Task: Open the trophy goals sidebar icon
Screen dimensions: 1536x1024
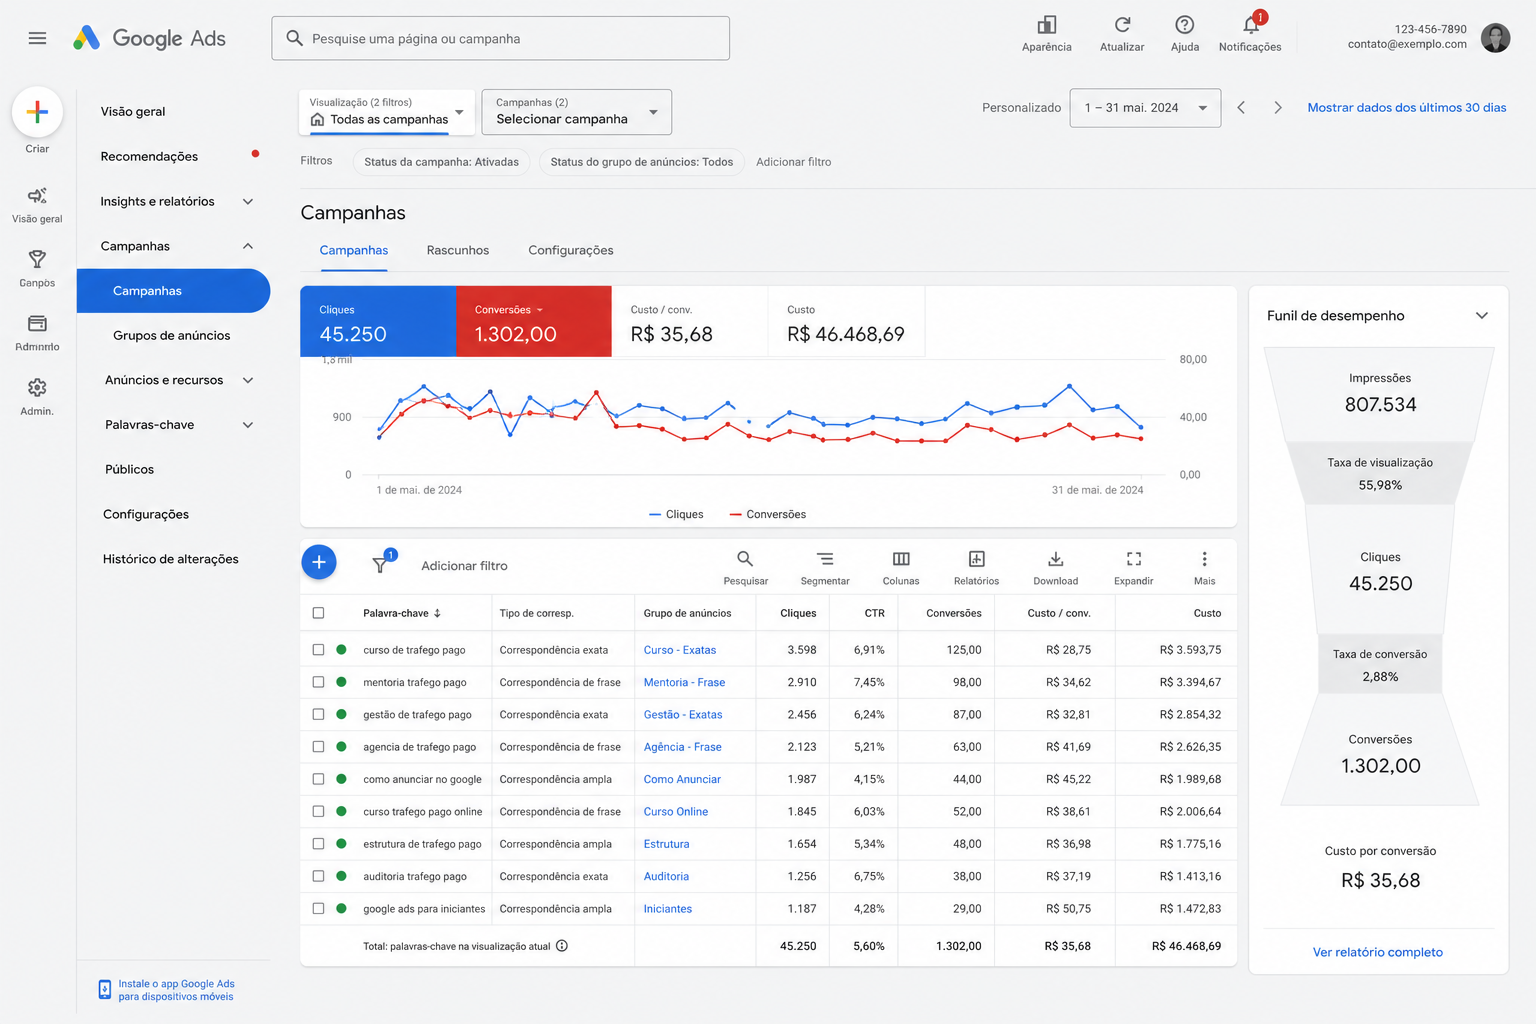Action: click(37, 259)
